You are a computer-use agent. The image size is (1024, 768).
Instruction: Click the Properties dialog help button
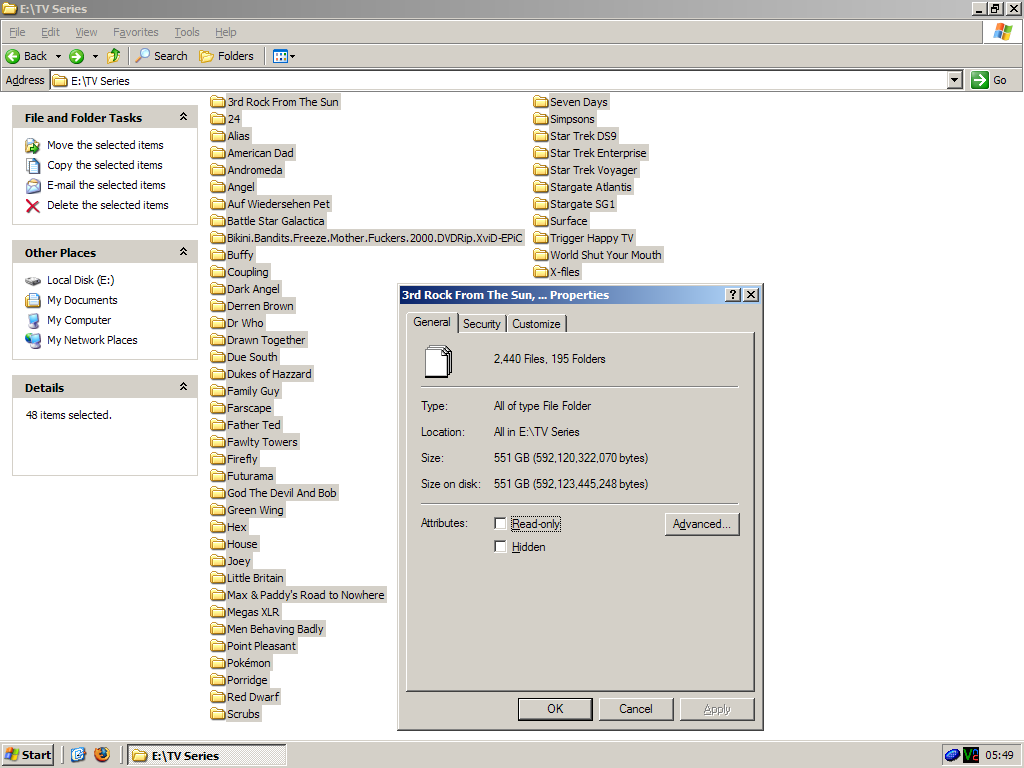(x=733, y=295)
